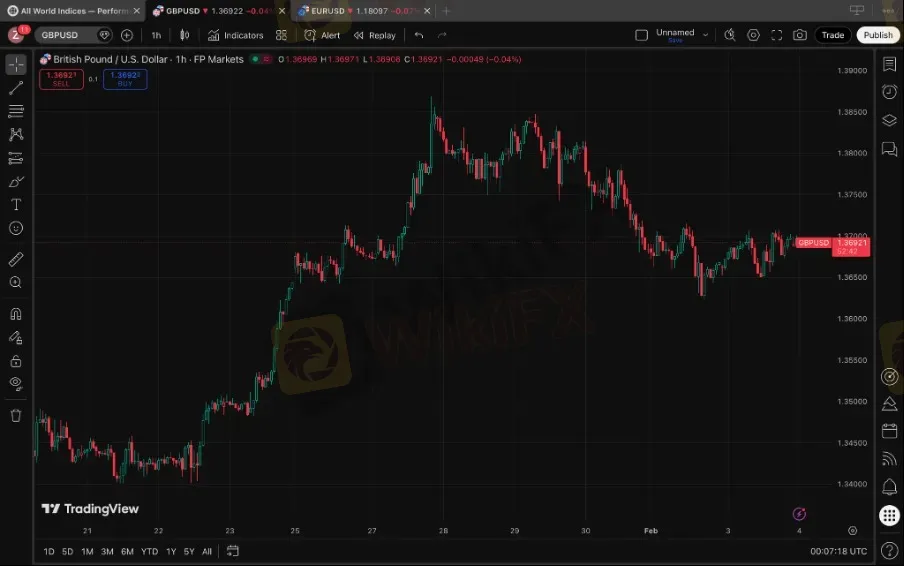Viewport: 904px width, 566px height.
Task: Open the 1h interval dropdown
Action: pyautogui.click(x=156, y=35)
